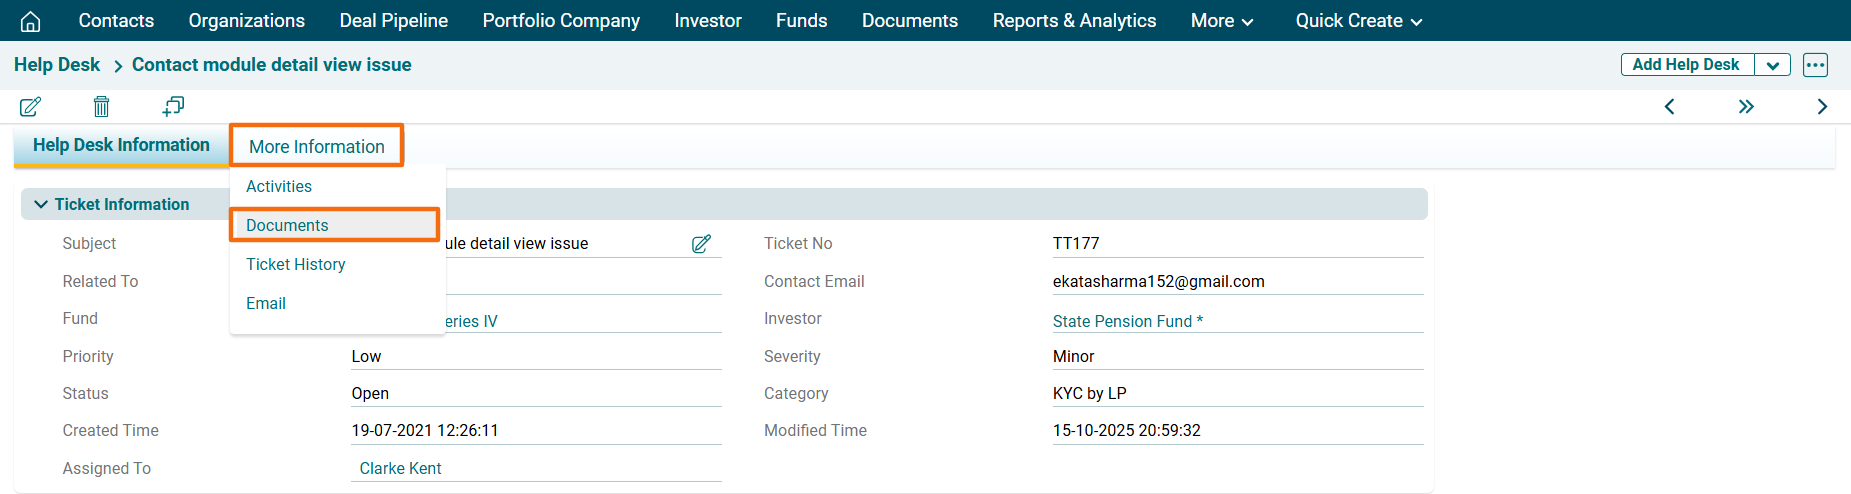Edit the Subject field inline

[x=701, y=243]
